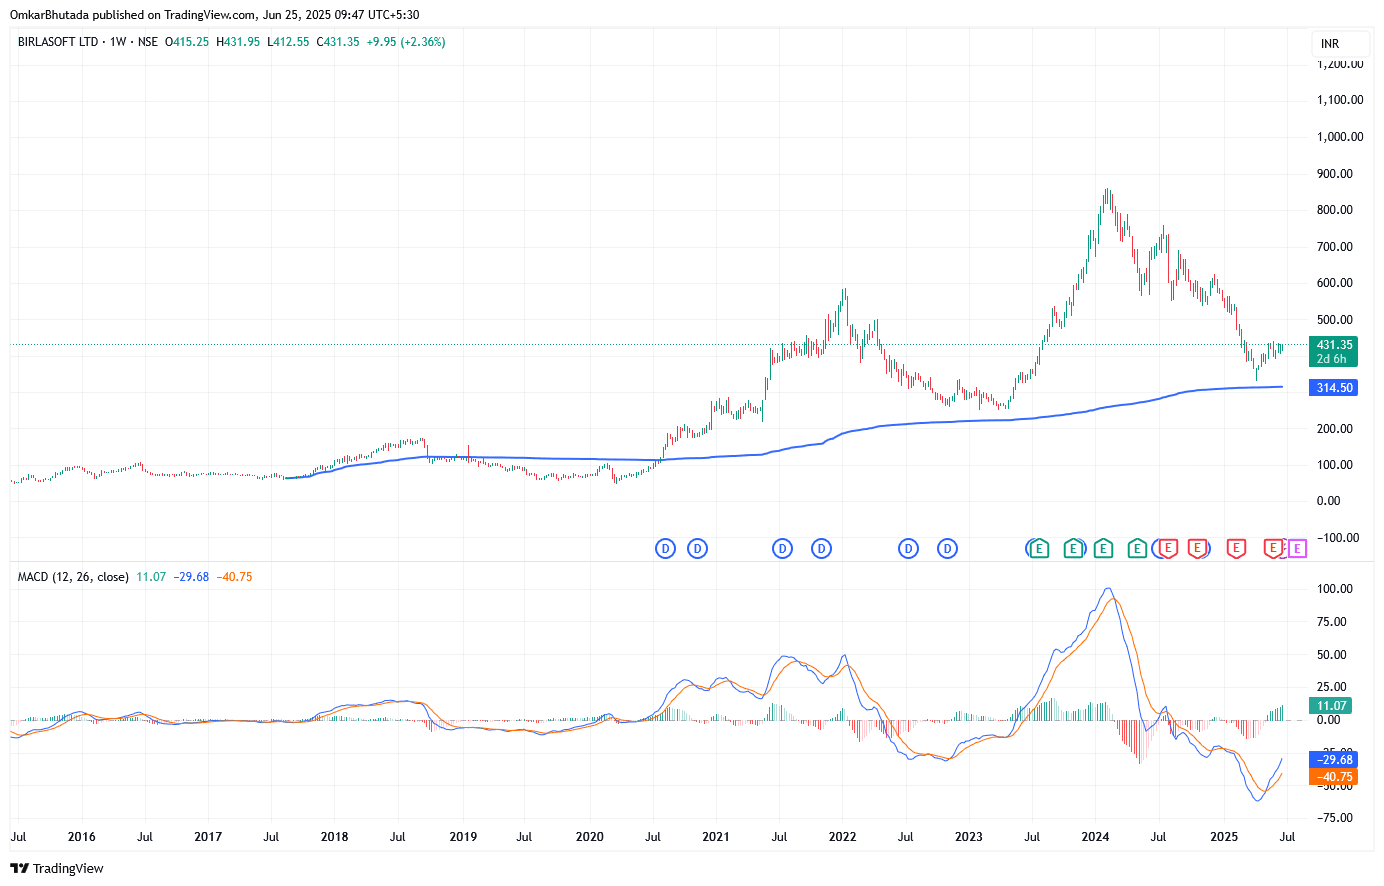Select the red earnings E marker near February 2025
This screenshot has width=1384, height=886.
(1236, 548)
